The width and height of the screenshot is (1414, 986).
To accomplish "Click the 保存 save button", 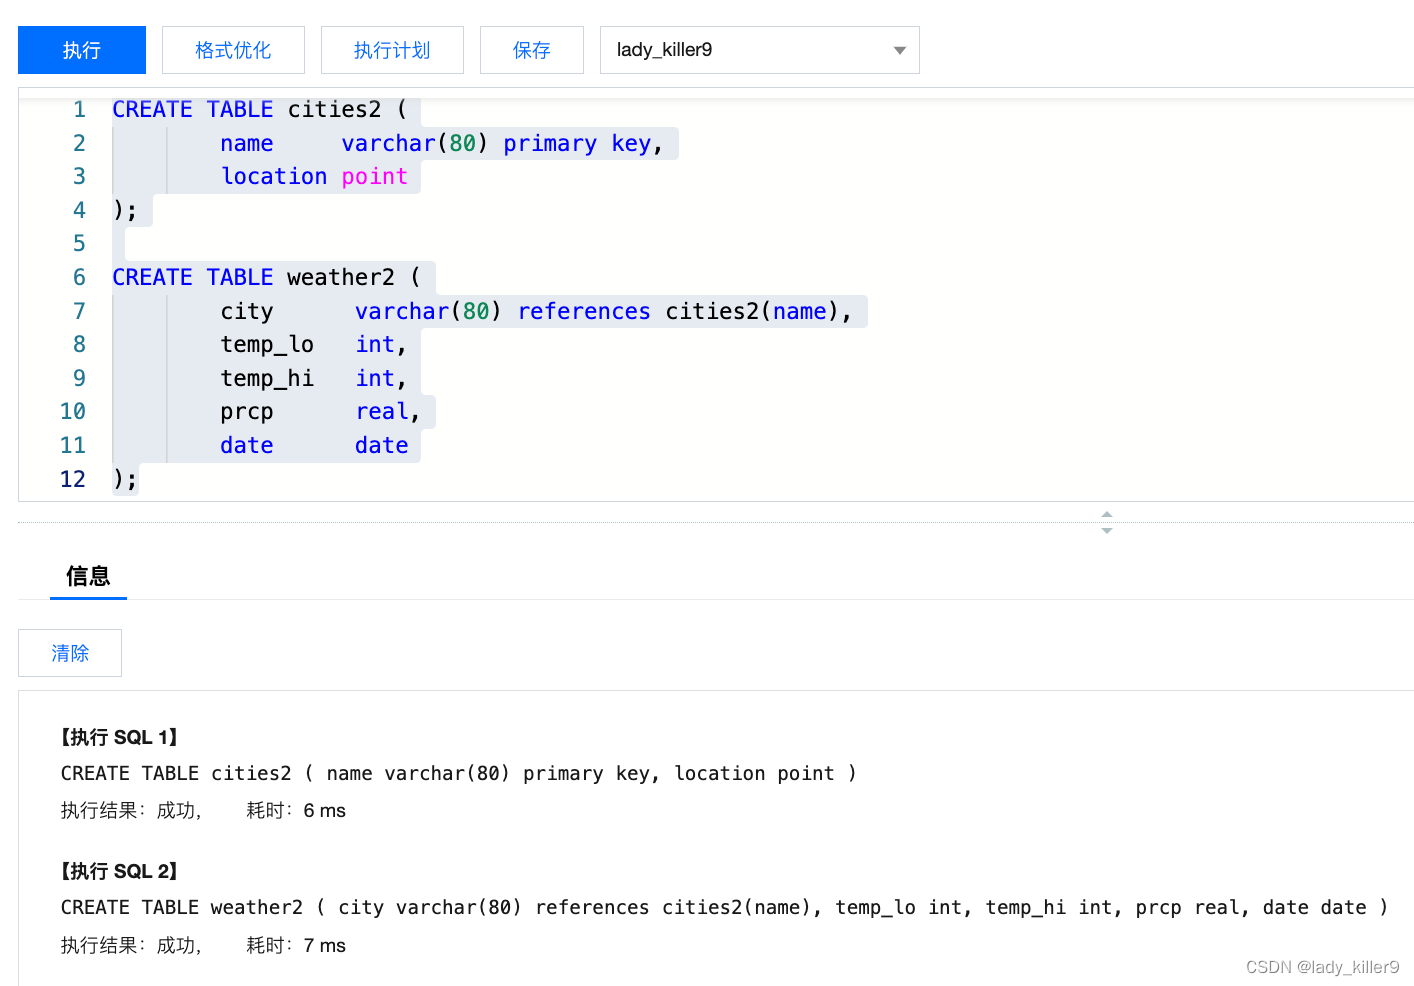I will (532, 50).
